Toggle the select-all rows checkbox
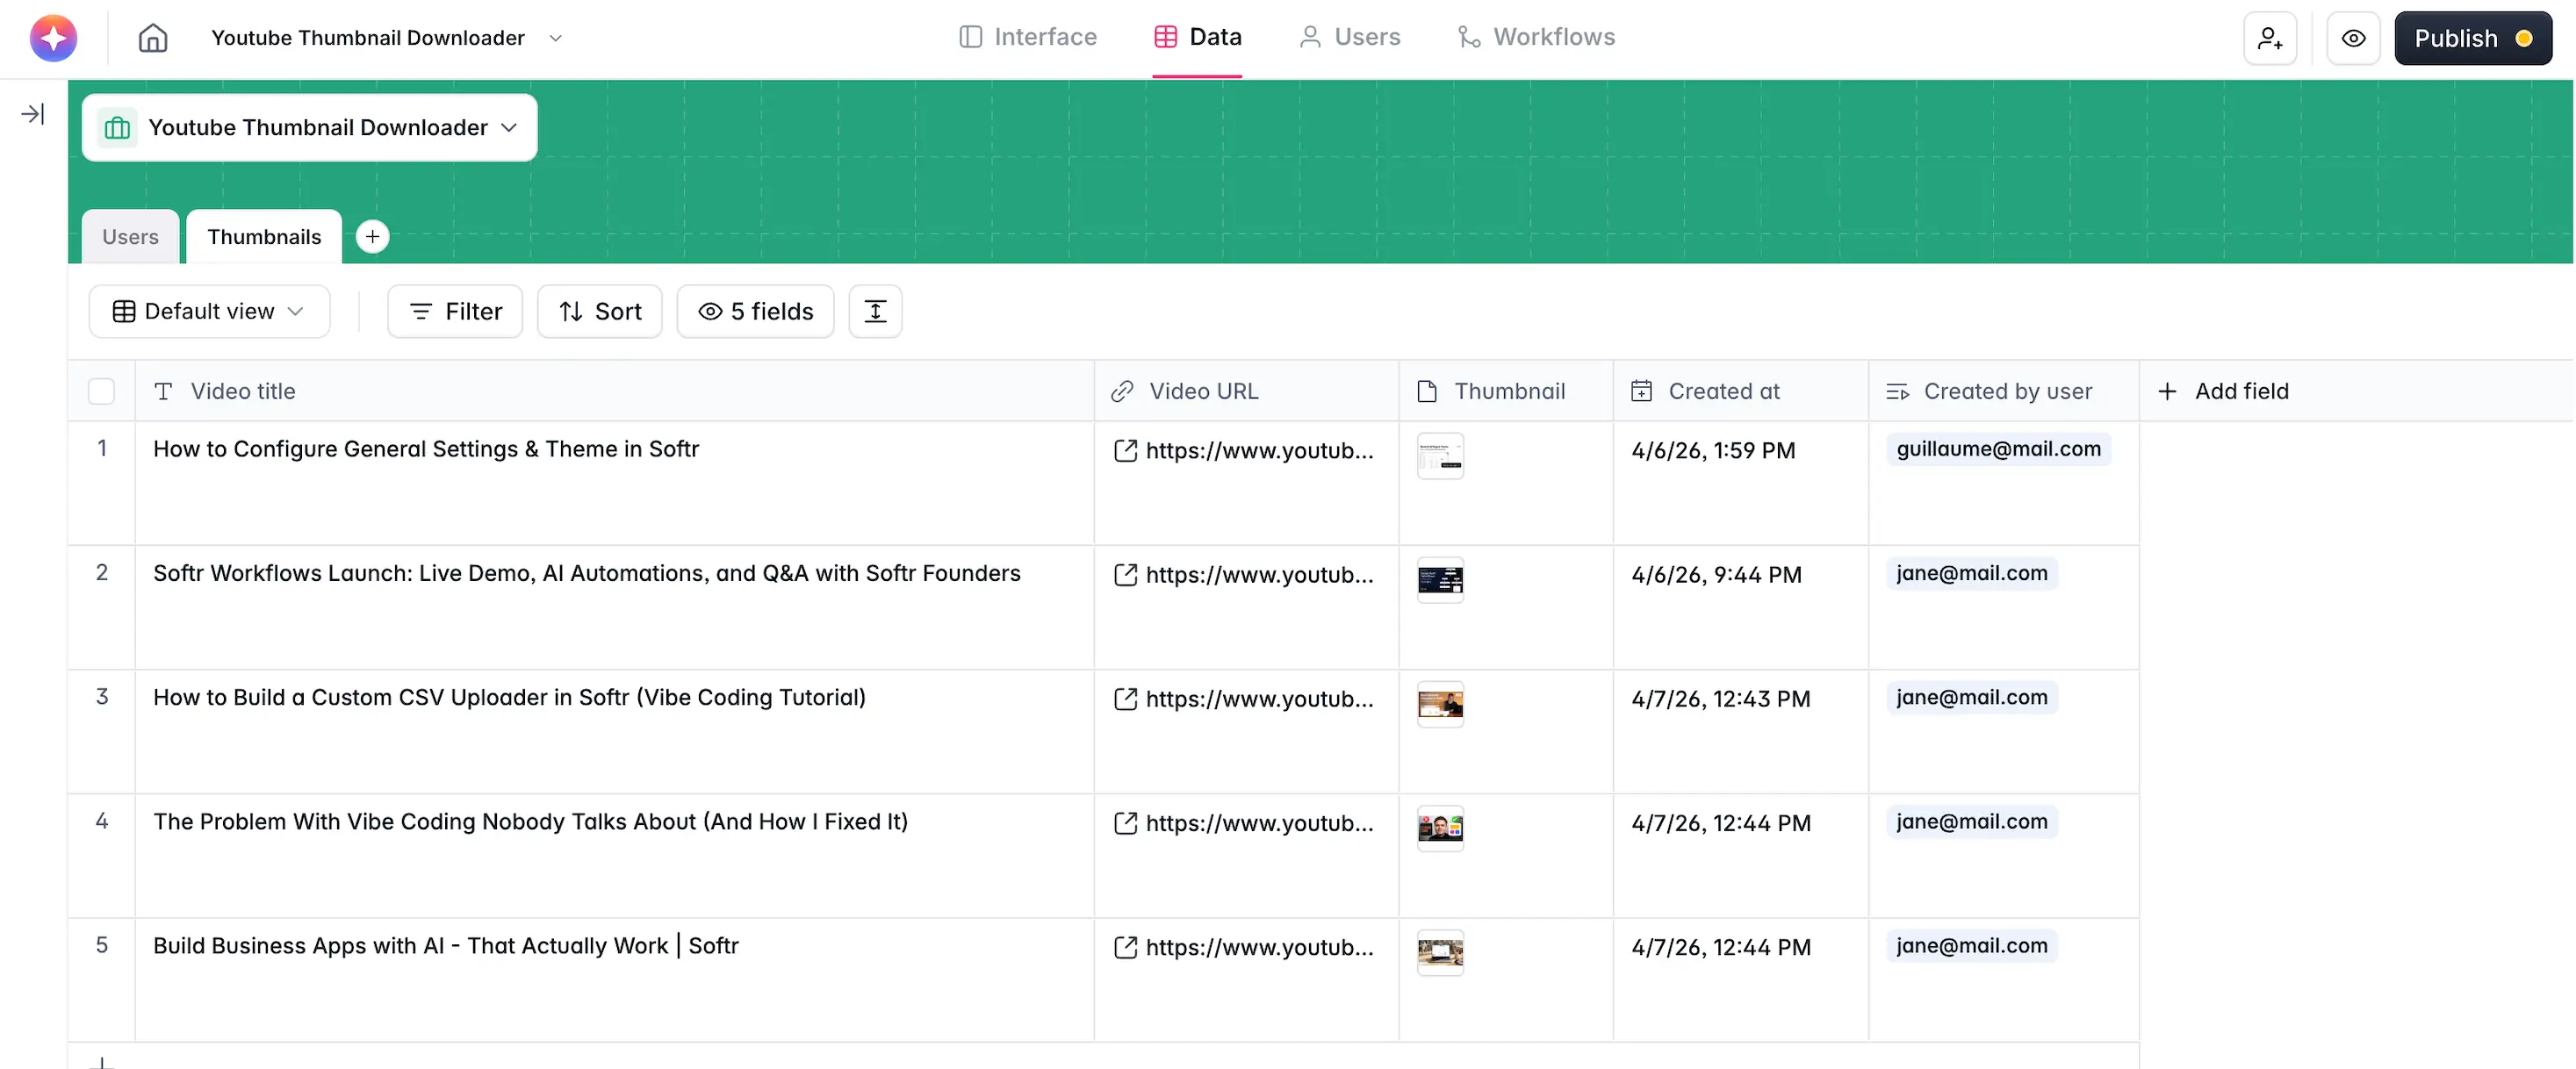 (101, 391)
